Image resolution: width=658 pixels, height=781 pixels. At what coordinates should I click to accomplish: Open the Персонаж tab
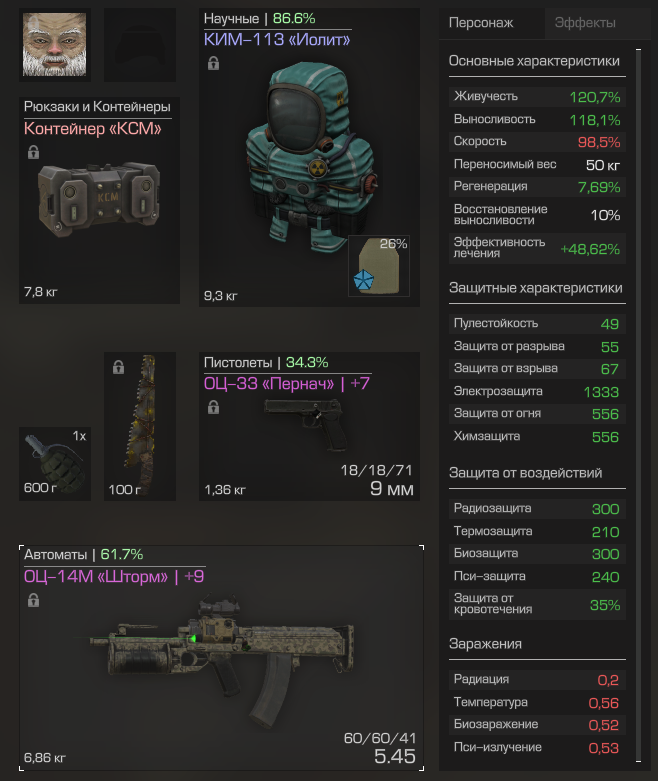click(x=481, y=23)
